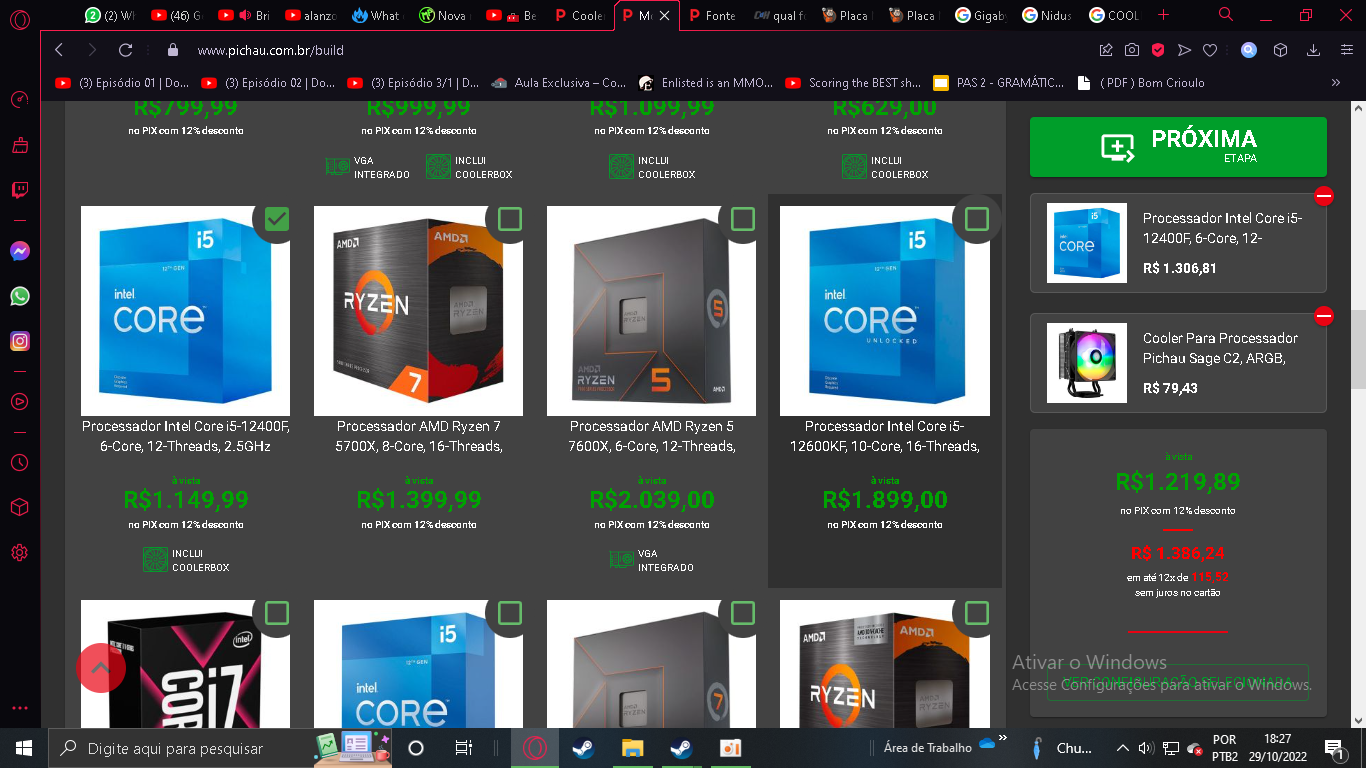
Task: Remove Intel Core i5-12400F from the build summary
Action: (1324, 196)
